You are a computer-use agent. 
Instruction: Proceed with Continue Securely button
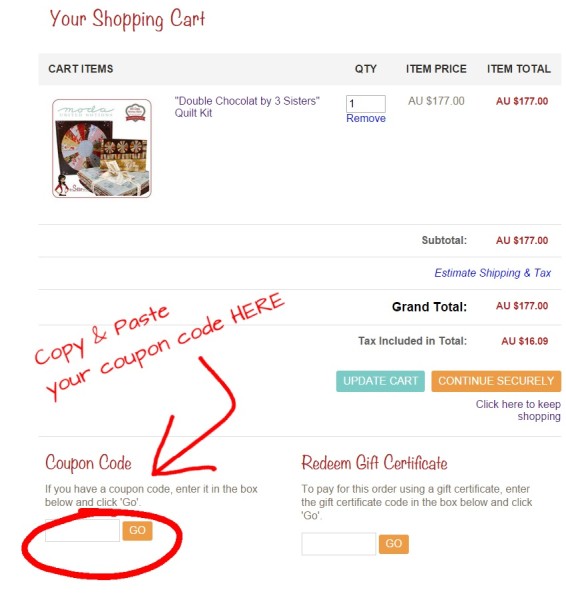click(496, 381)
